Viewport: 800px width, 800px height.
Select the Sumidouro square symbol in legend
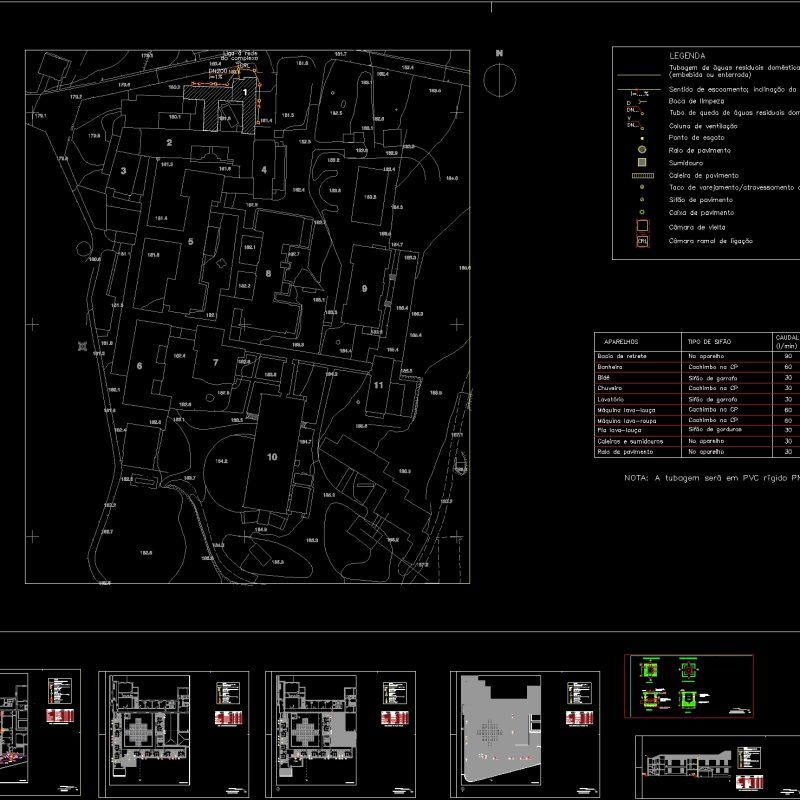pyautogui.click(x=642, y=162)
